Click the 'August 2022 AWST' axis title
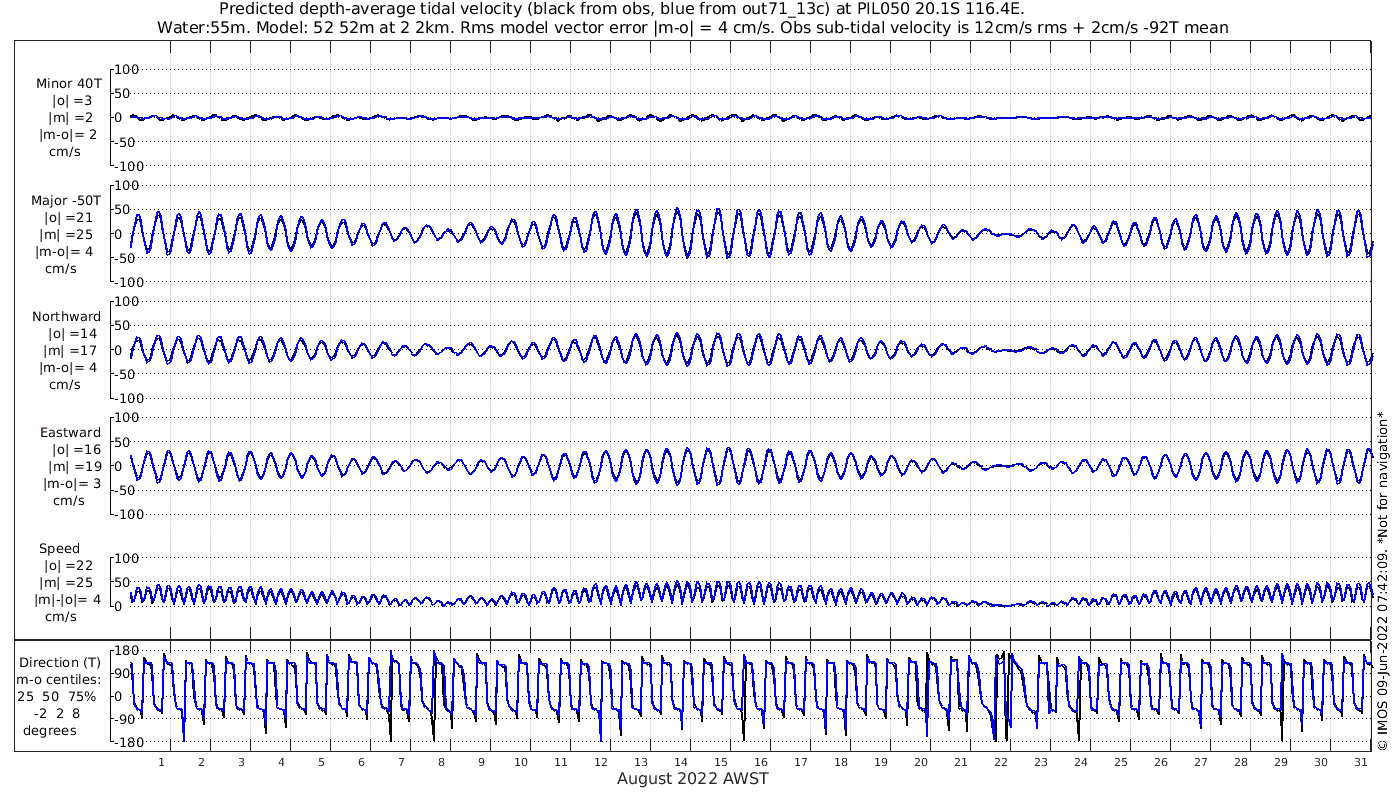Viewport: 1400px width, 800px height. (692, 778)
